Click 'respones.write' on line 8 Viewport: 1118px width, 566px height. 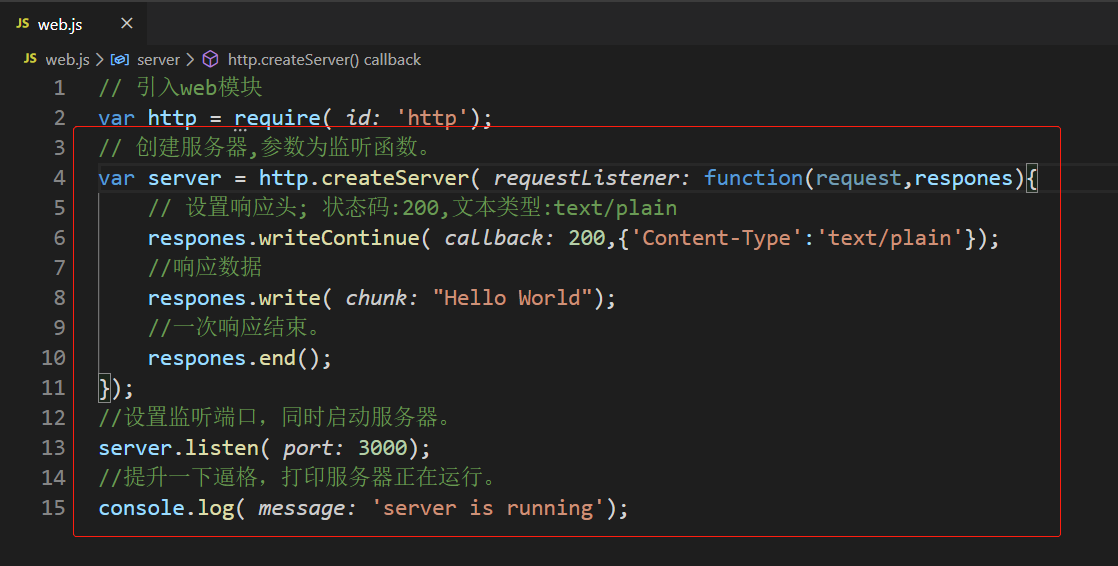coord(234,297)
